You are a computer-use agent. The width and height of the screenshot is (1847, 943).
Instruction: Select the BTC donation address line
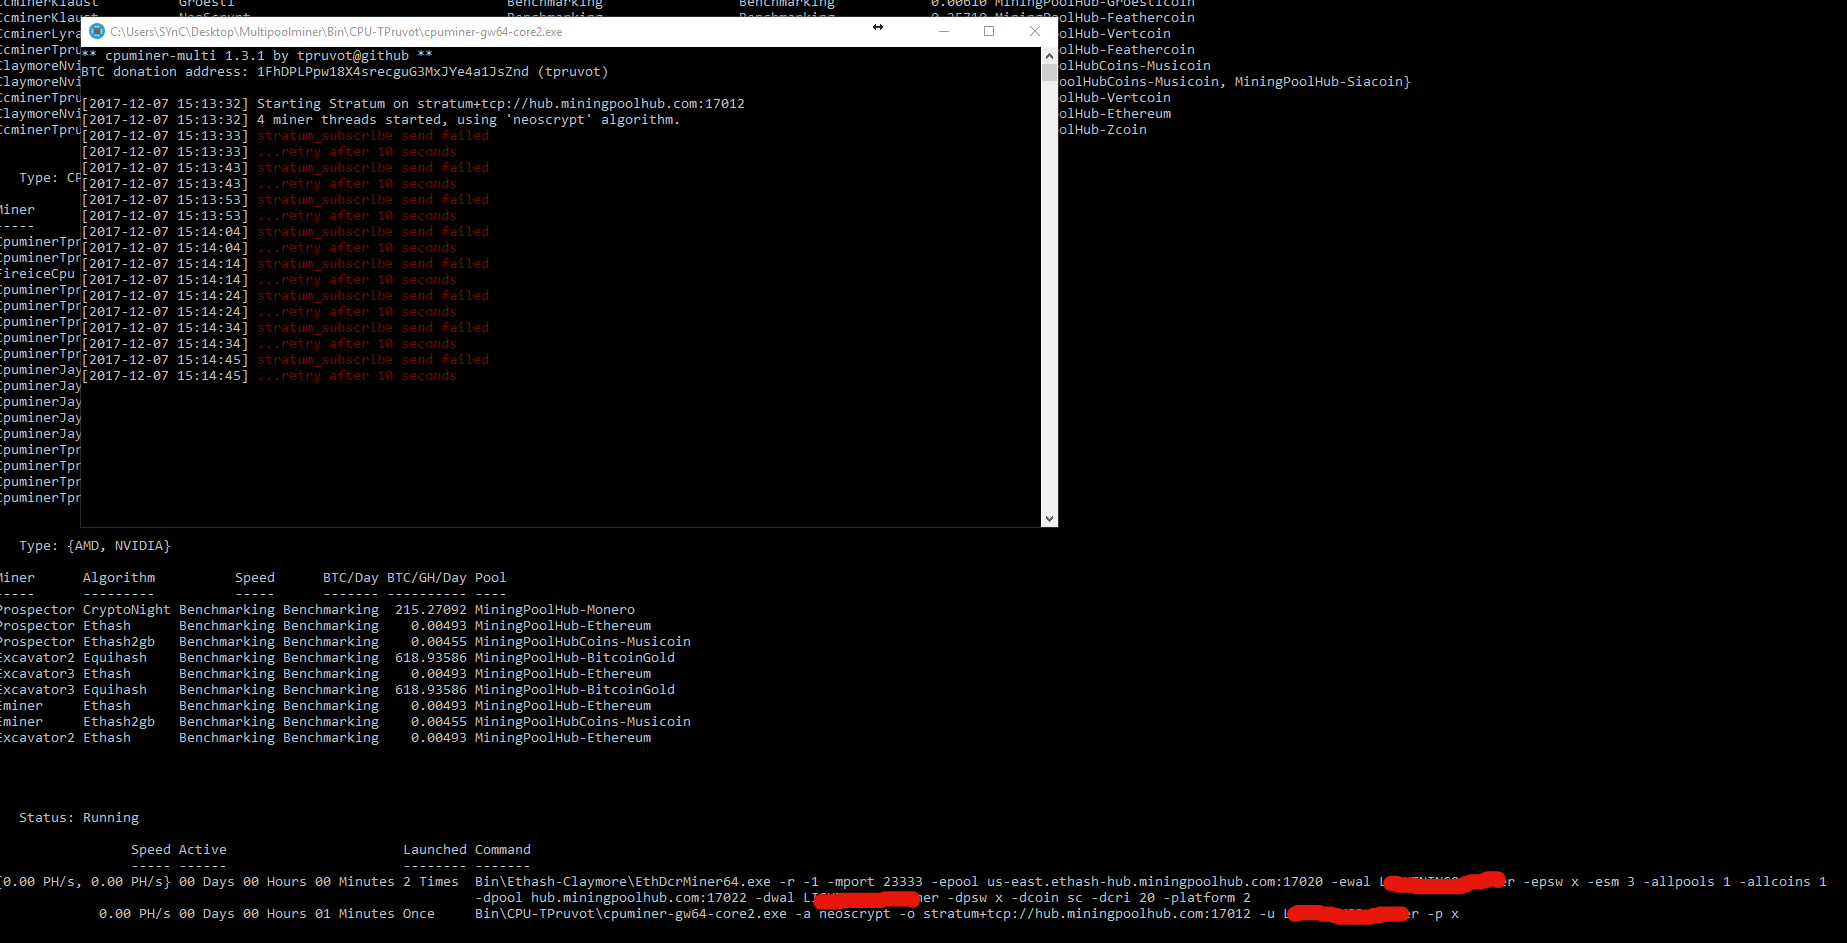[x=345, y=71]
